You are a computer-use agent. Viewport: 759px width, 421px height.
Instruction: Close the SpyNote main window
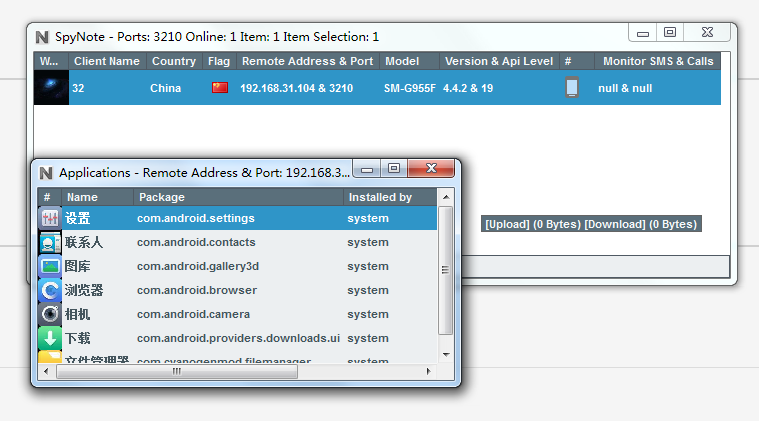pyautogui.click(x=707, y=32)
